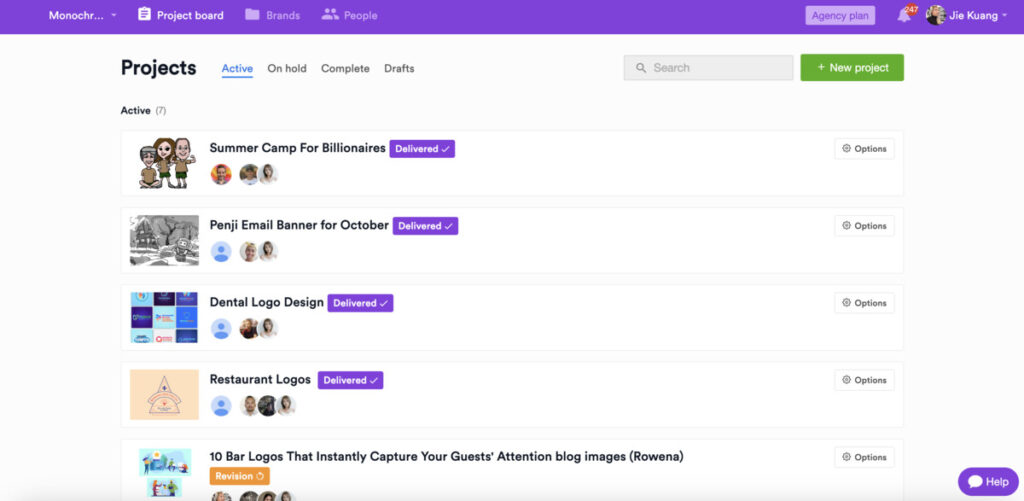This screenshot has height=501, width=1024.
Task: Open the notification bell with 247 badge
Action: tap(905, 14)
